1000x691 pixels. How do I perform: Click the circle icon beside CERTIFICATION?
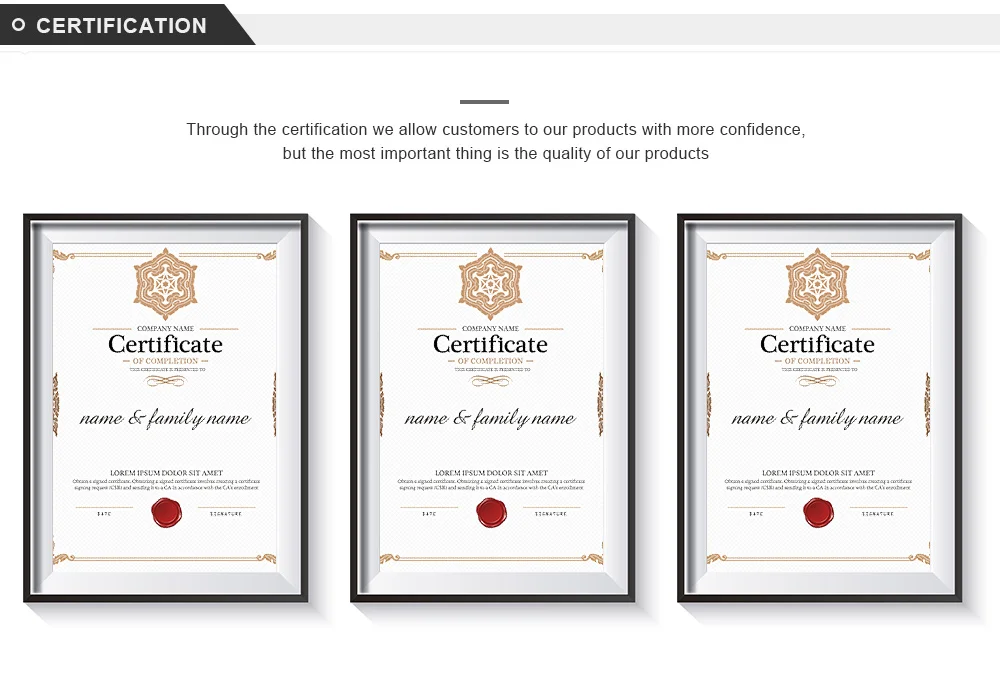click(x=18, y=25)
